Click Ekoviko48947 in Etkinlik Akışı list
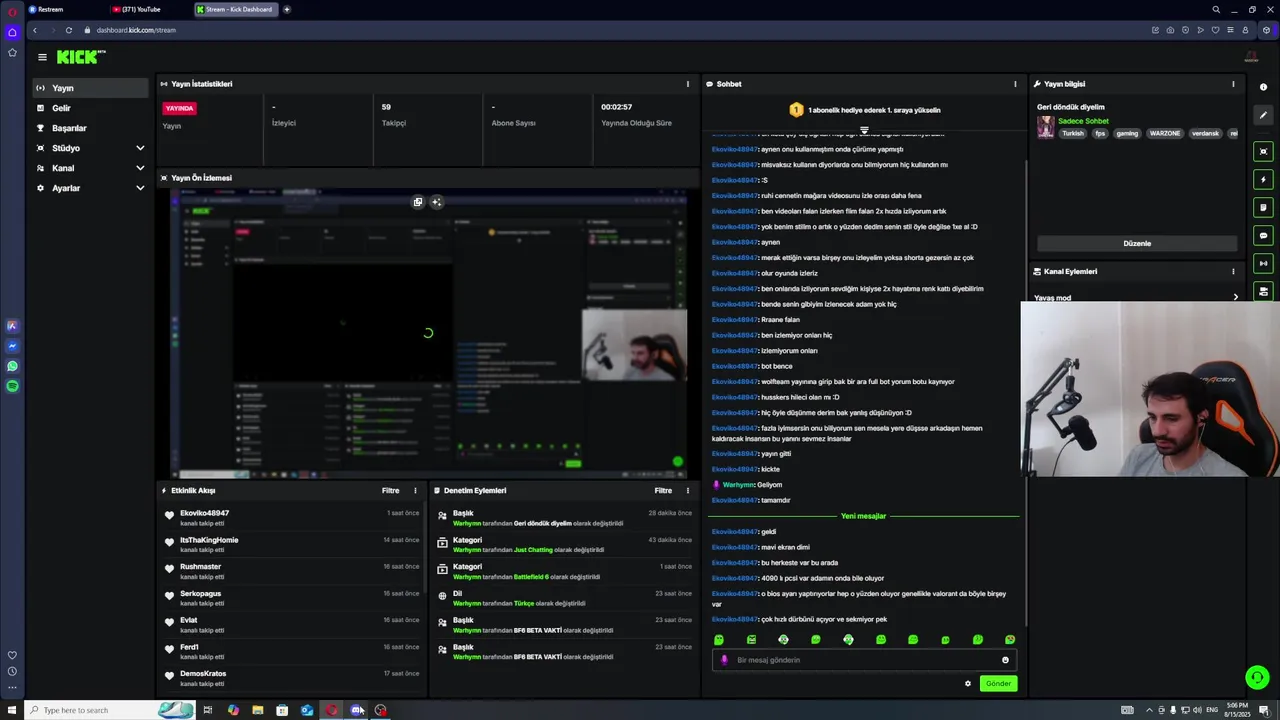Image resolution: width=1280 pixels, height=720 pixels. tap(204, 513)
